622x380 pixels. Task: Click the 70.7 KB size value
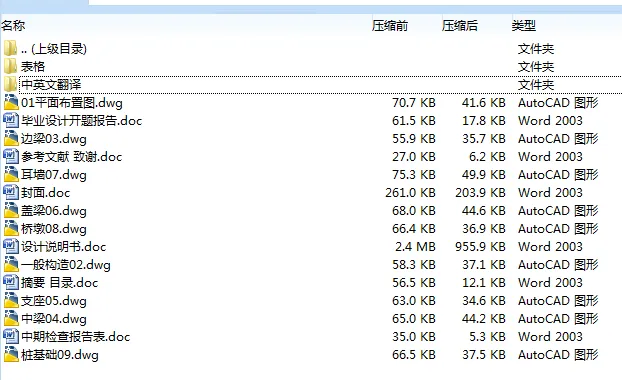click(x=414, y=103)
